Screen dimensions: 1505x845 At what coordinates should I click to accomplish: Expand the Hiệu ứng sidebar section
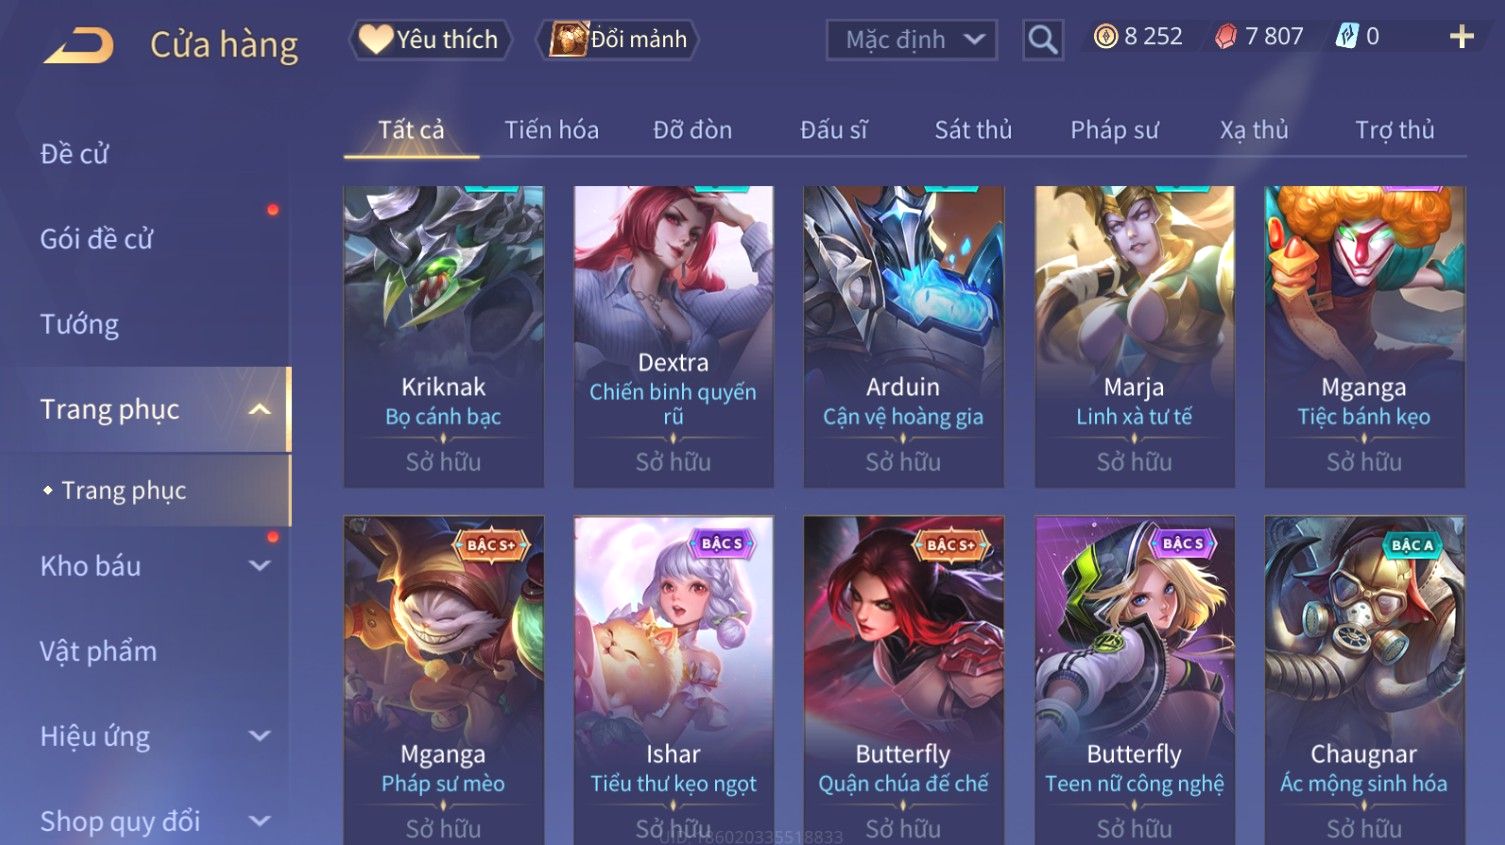point(260,736)
